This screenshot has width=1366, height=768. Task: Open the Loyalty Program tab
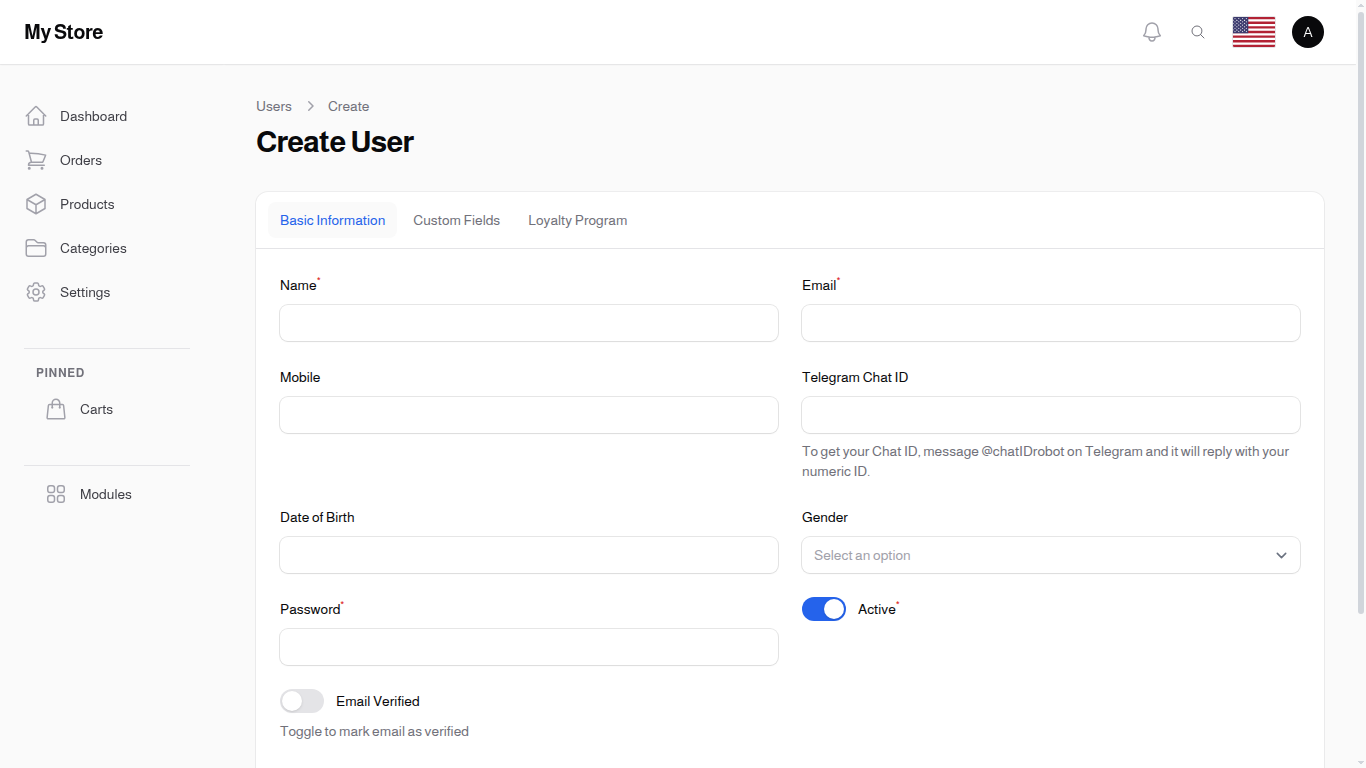(577, 220)
